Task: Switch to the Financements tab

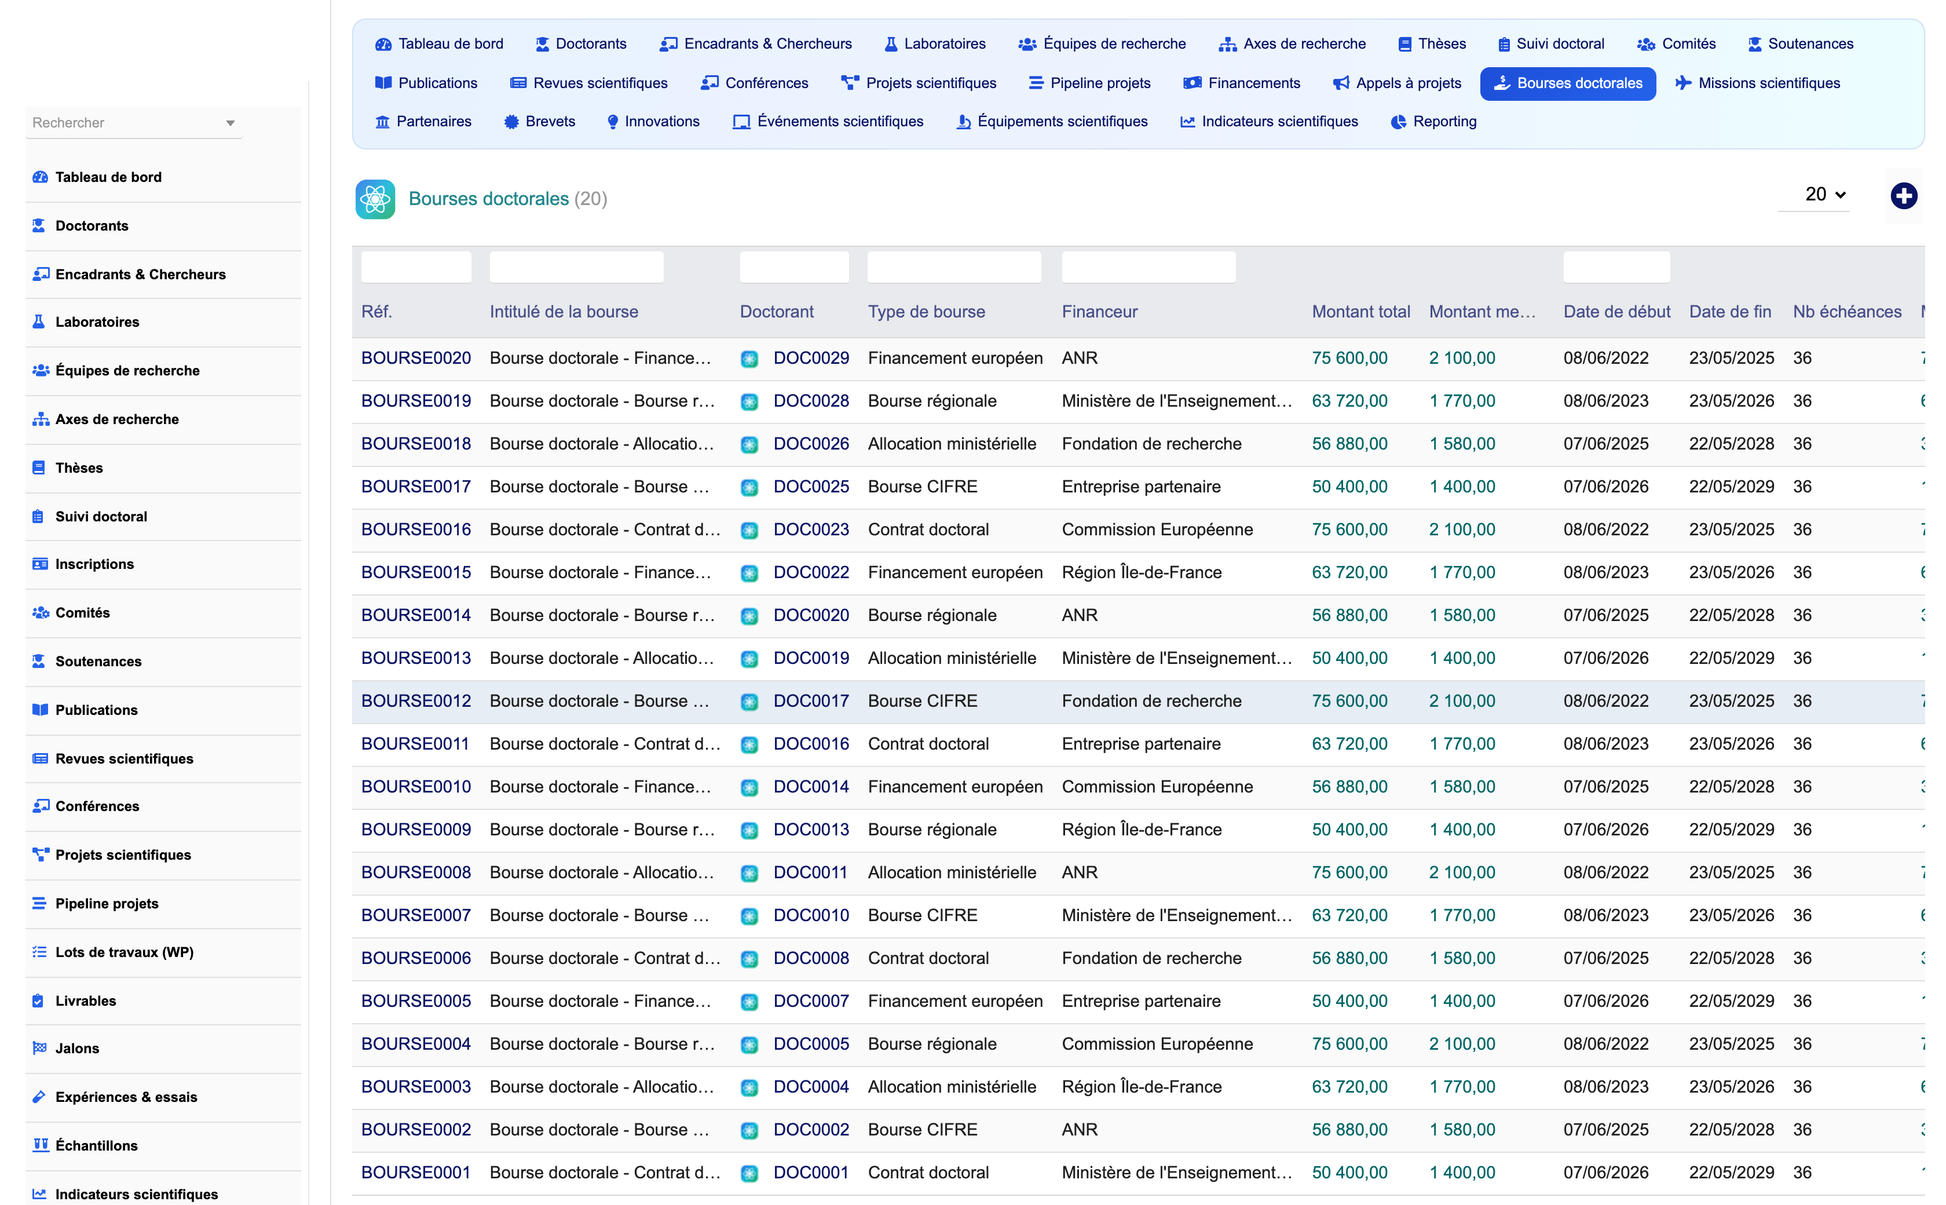Action: point(1241,83)
